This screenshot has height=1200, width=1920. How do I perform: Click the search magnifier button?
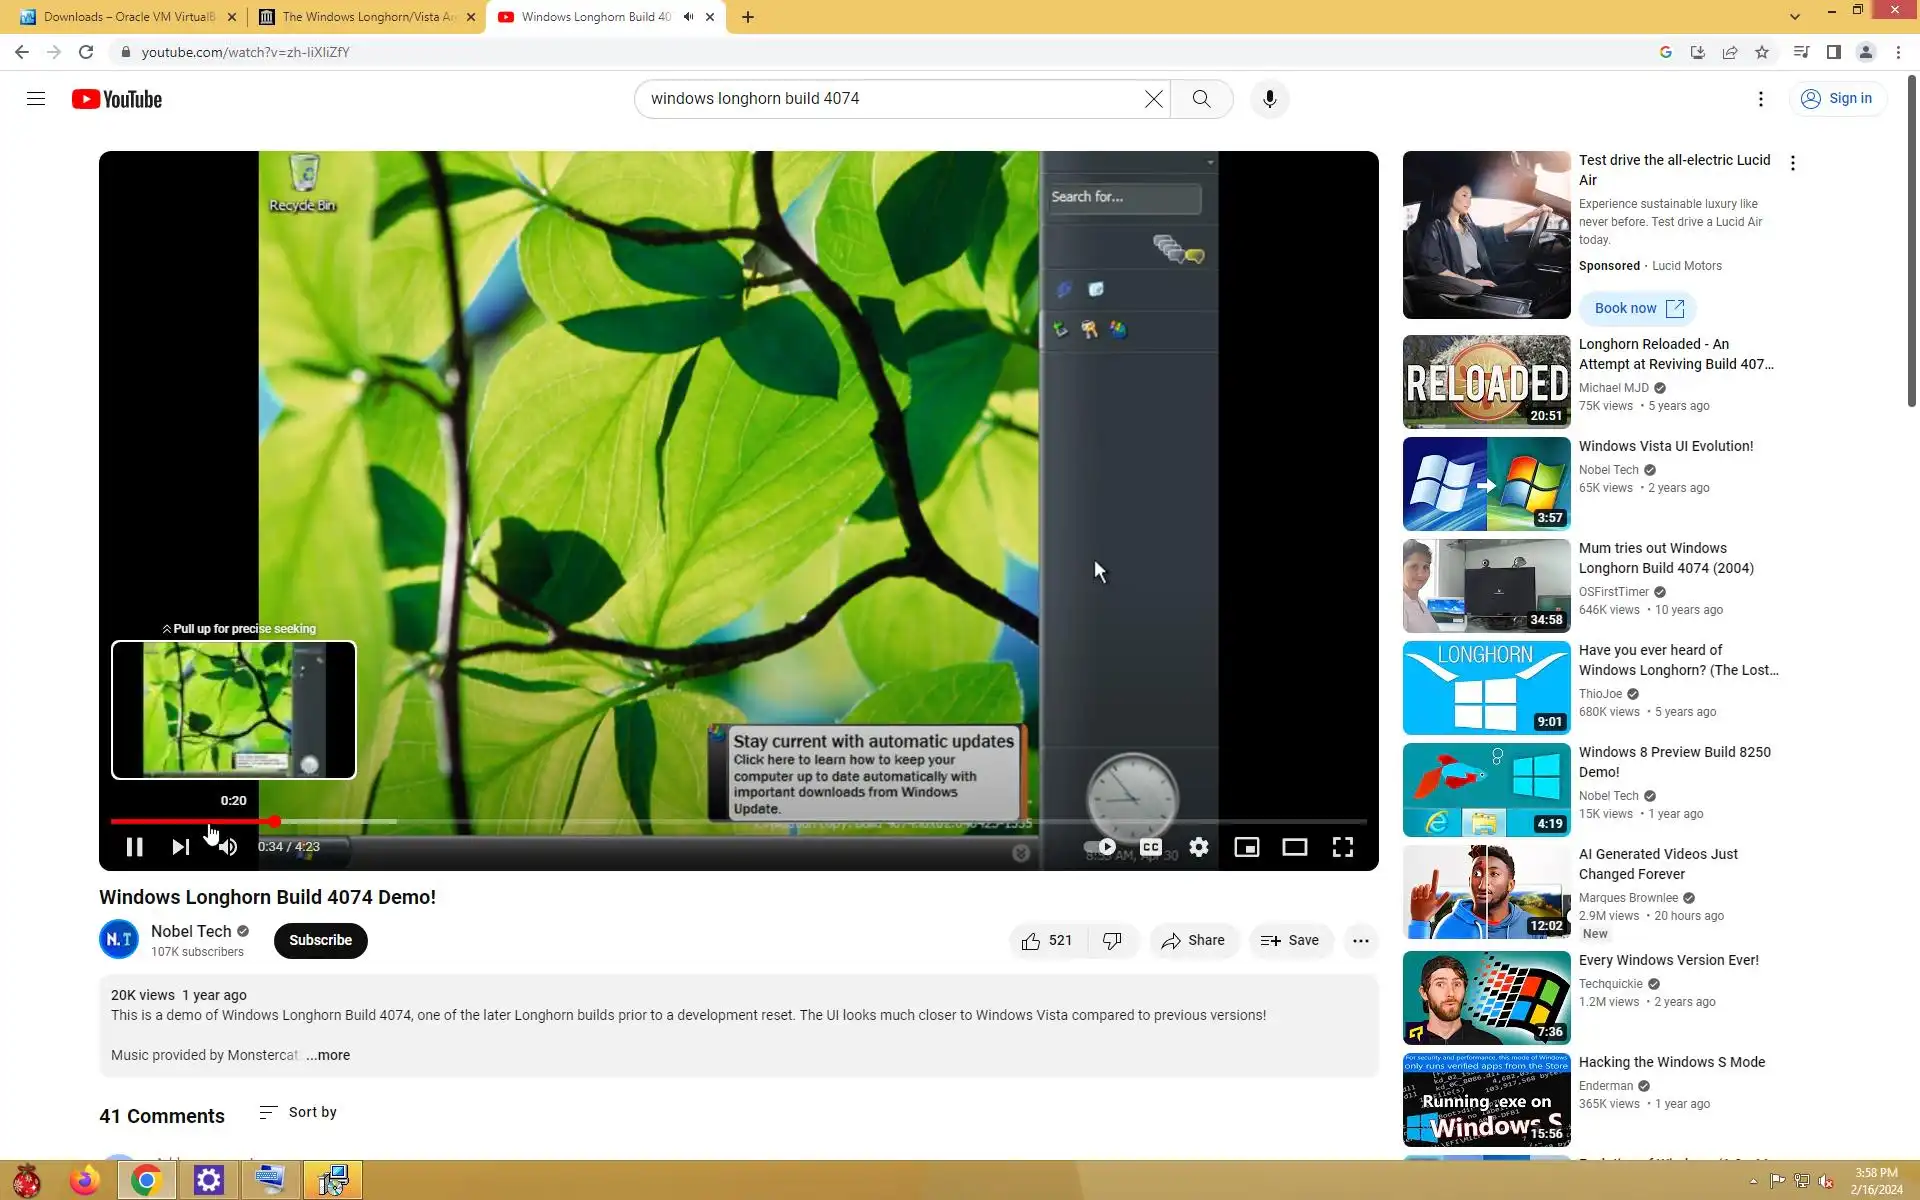pyautogui.click(x=1201, y=99)
